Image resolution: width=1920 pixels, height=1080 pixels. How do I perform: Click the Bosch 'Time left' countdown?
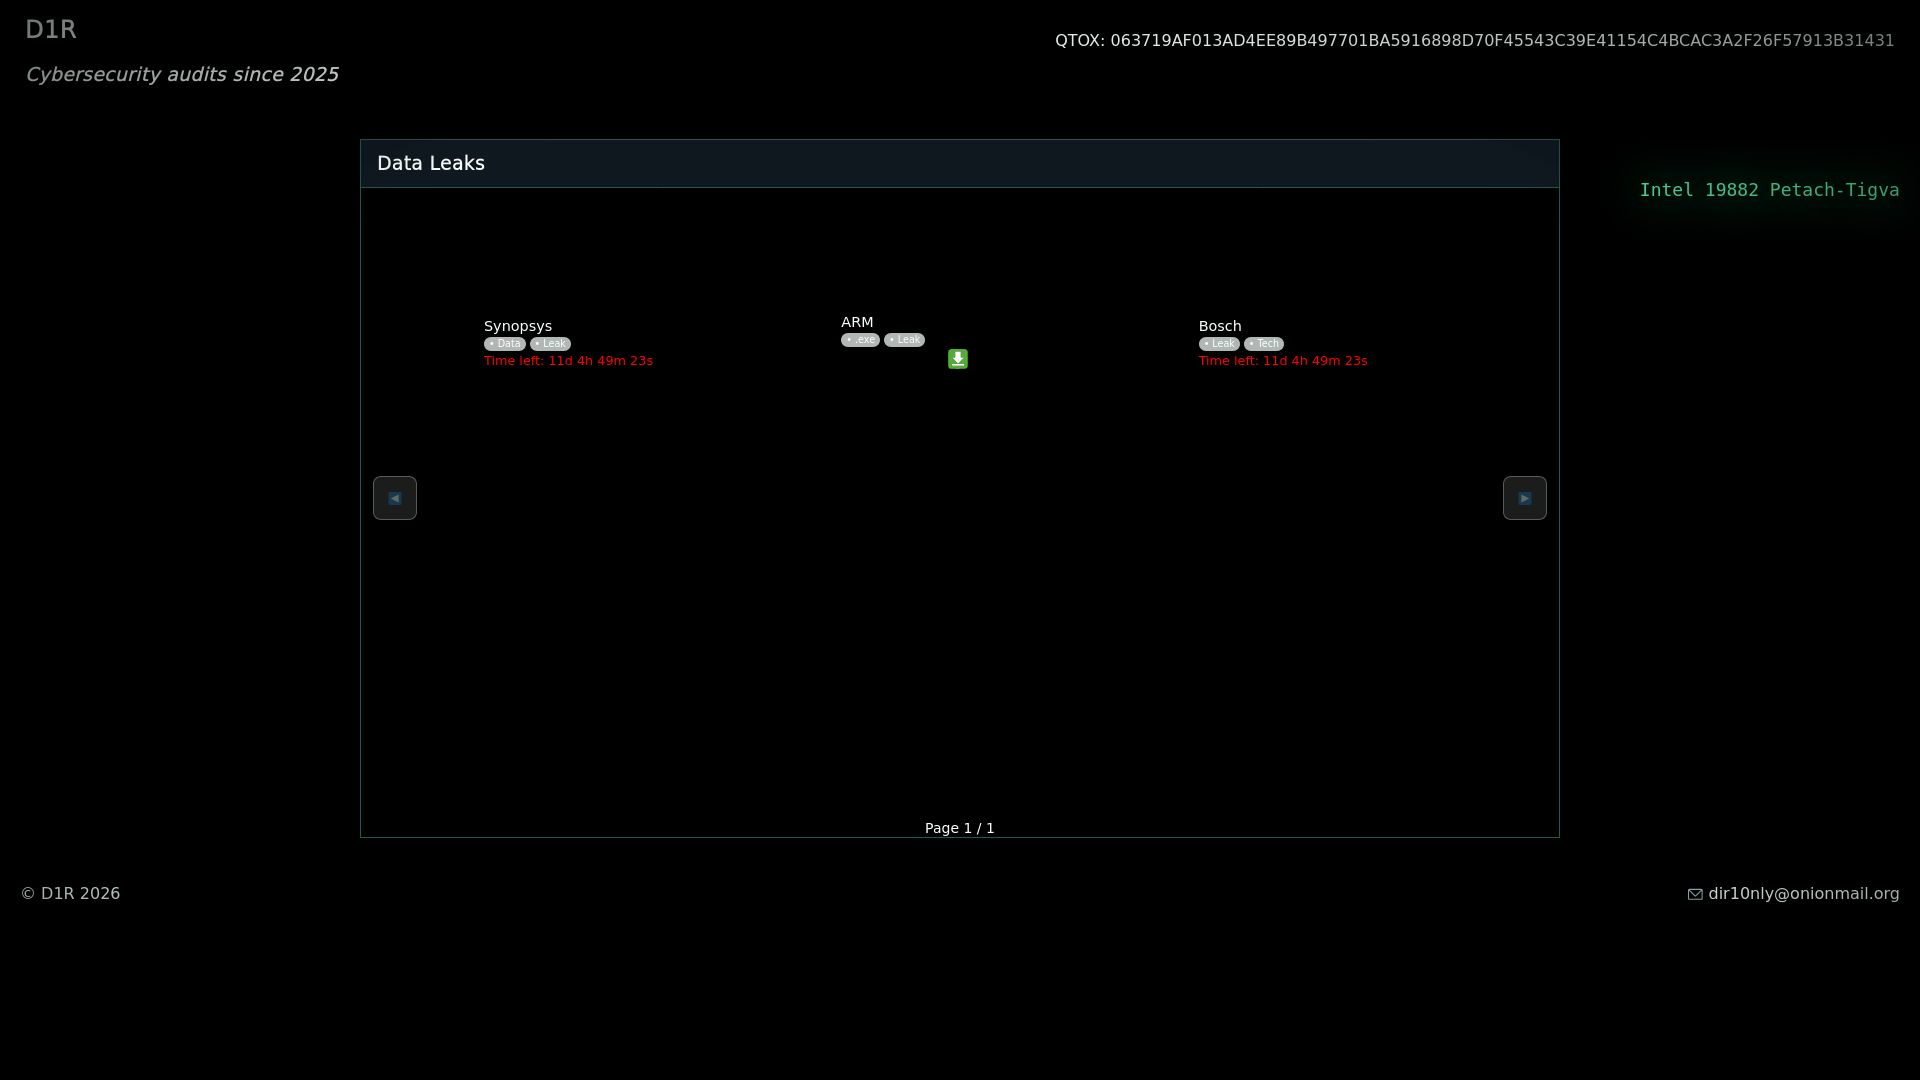[1283, 361]
